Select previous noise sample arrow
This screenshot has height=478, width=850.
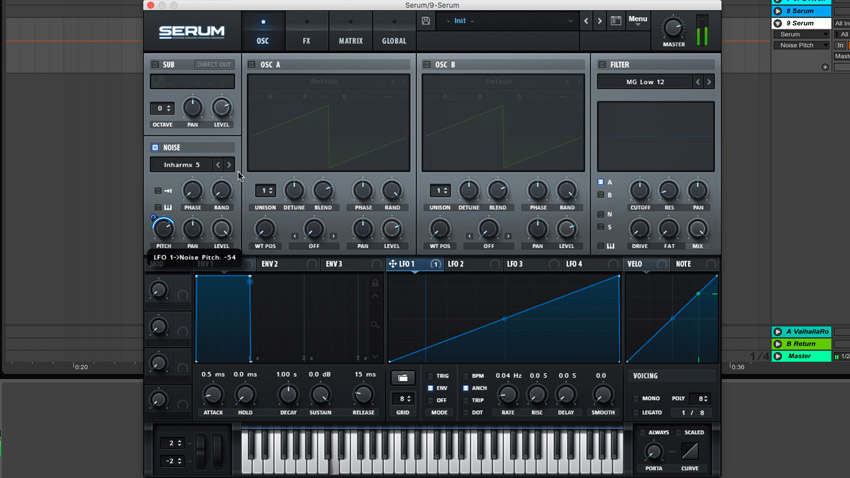[x=218, y=165]
